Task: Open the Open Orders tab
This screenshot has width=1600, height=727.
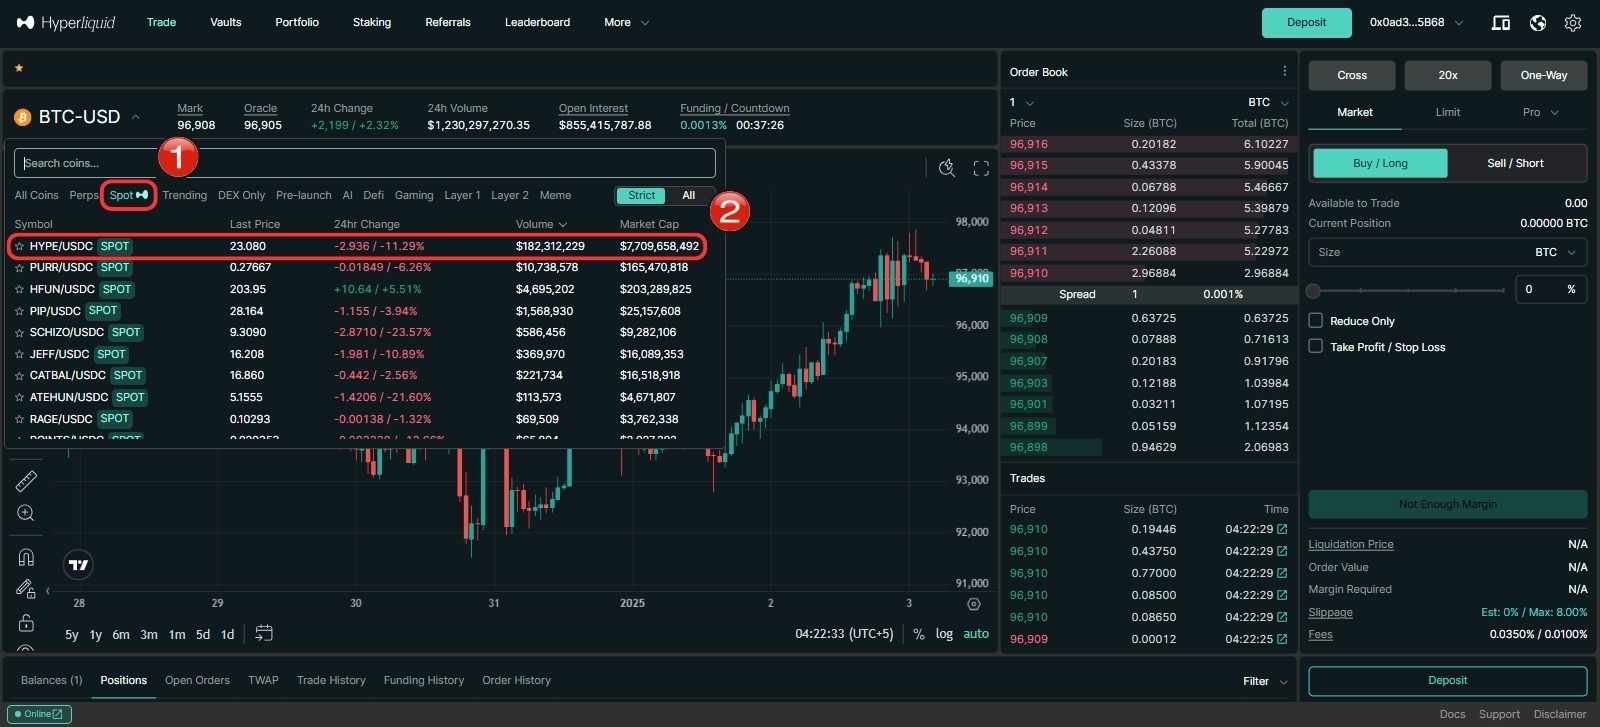Action: (x=197, y=680)
